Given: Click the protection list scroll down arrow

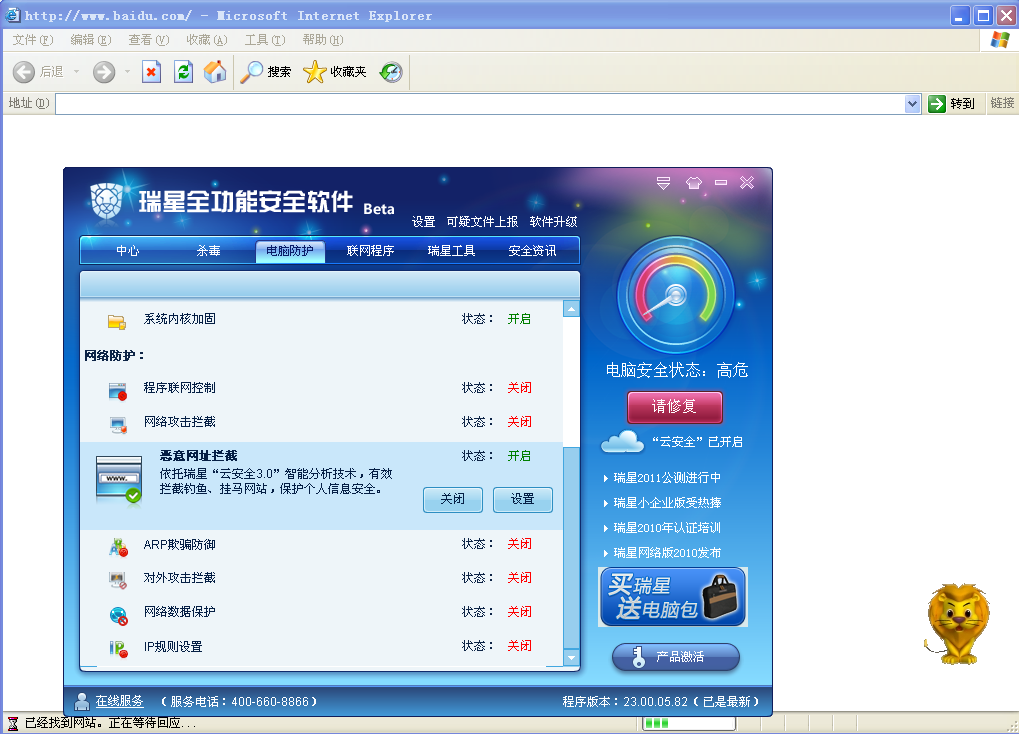Looking at the screenshot, I should point(571,658).
